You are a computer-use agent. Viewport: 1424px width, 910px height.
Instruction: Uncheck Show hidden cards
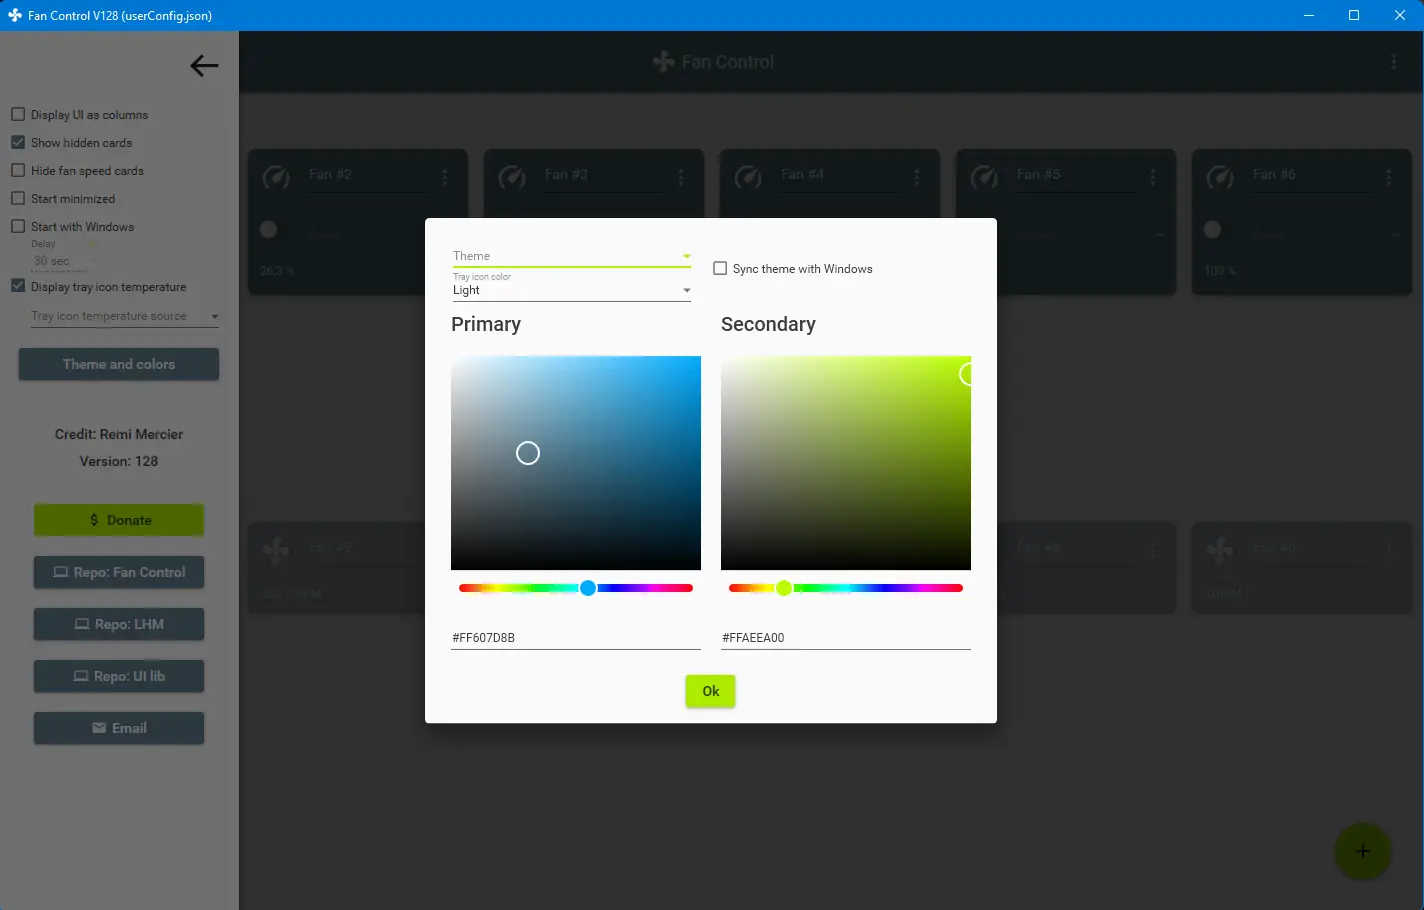[x=18, y=142]
